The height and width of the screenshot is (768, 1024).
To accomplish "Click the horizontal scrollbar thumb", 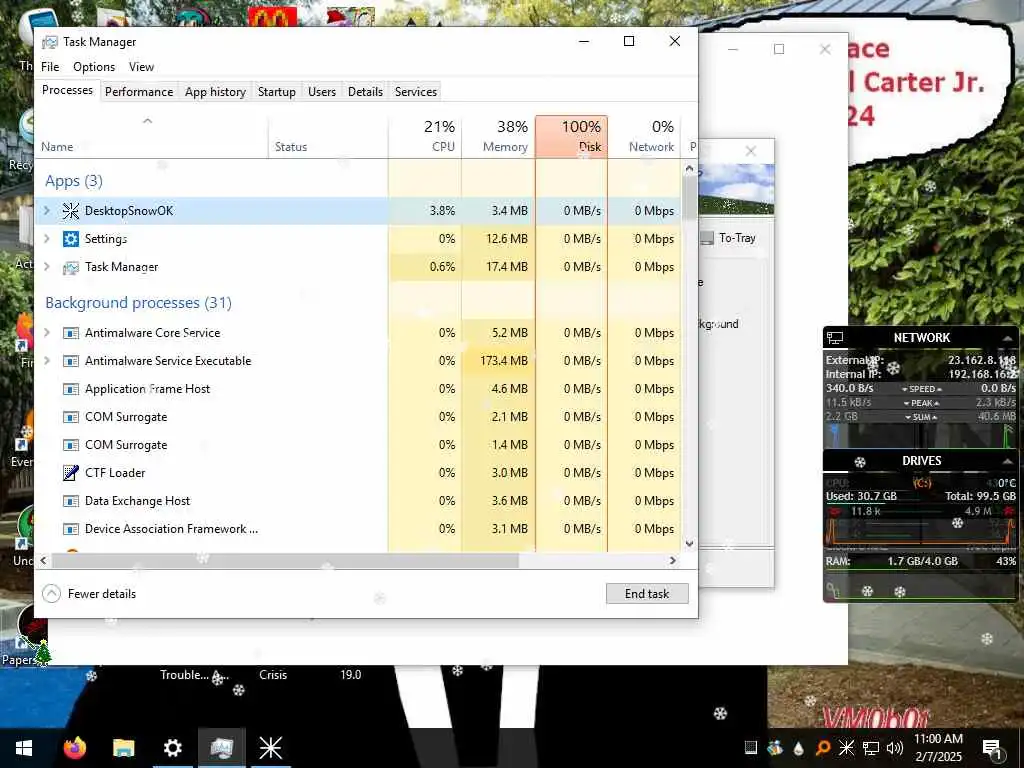I will 285,560.
